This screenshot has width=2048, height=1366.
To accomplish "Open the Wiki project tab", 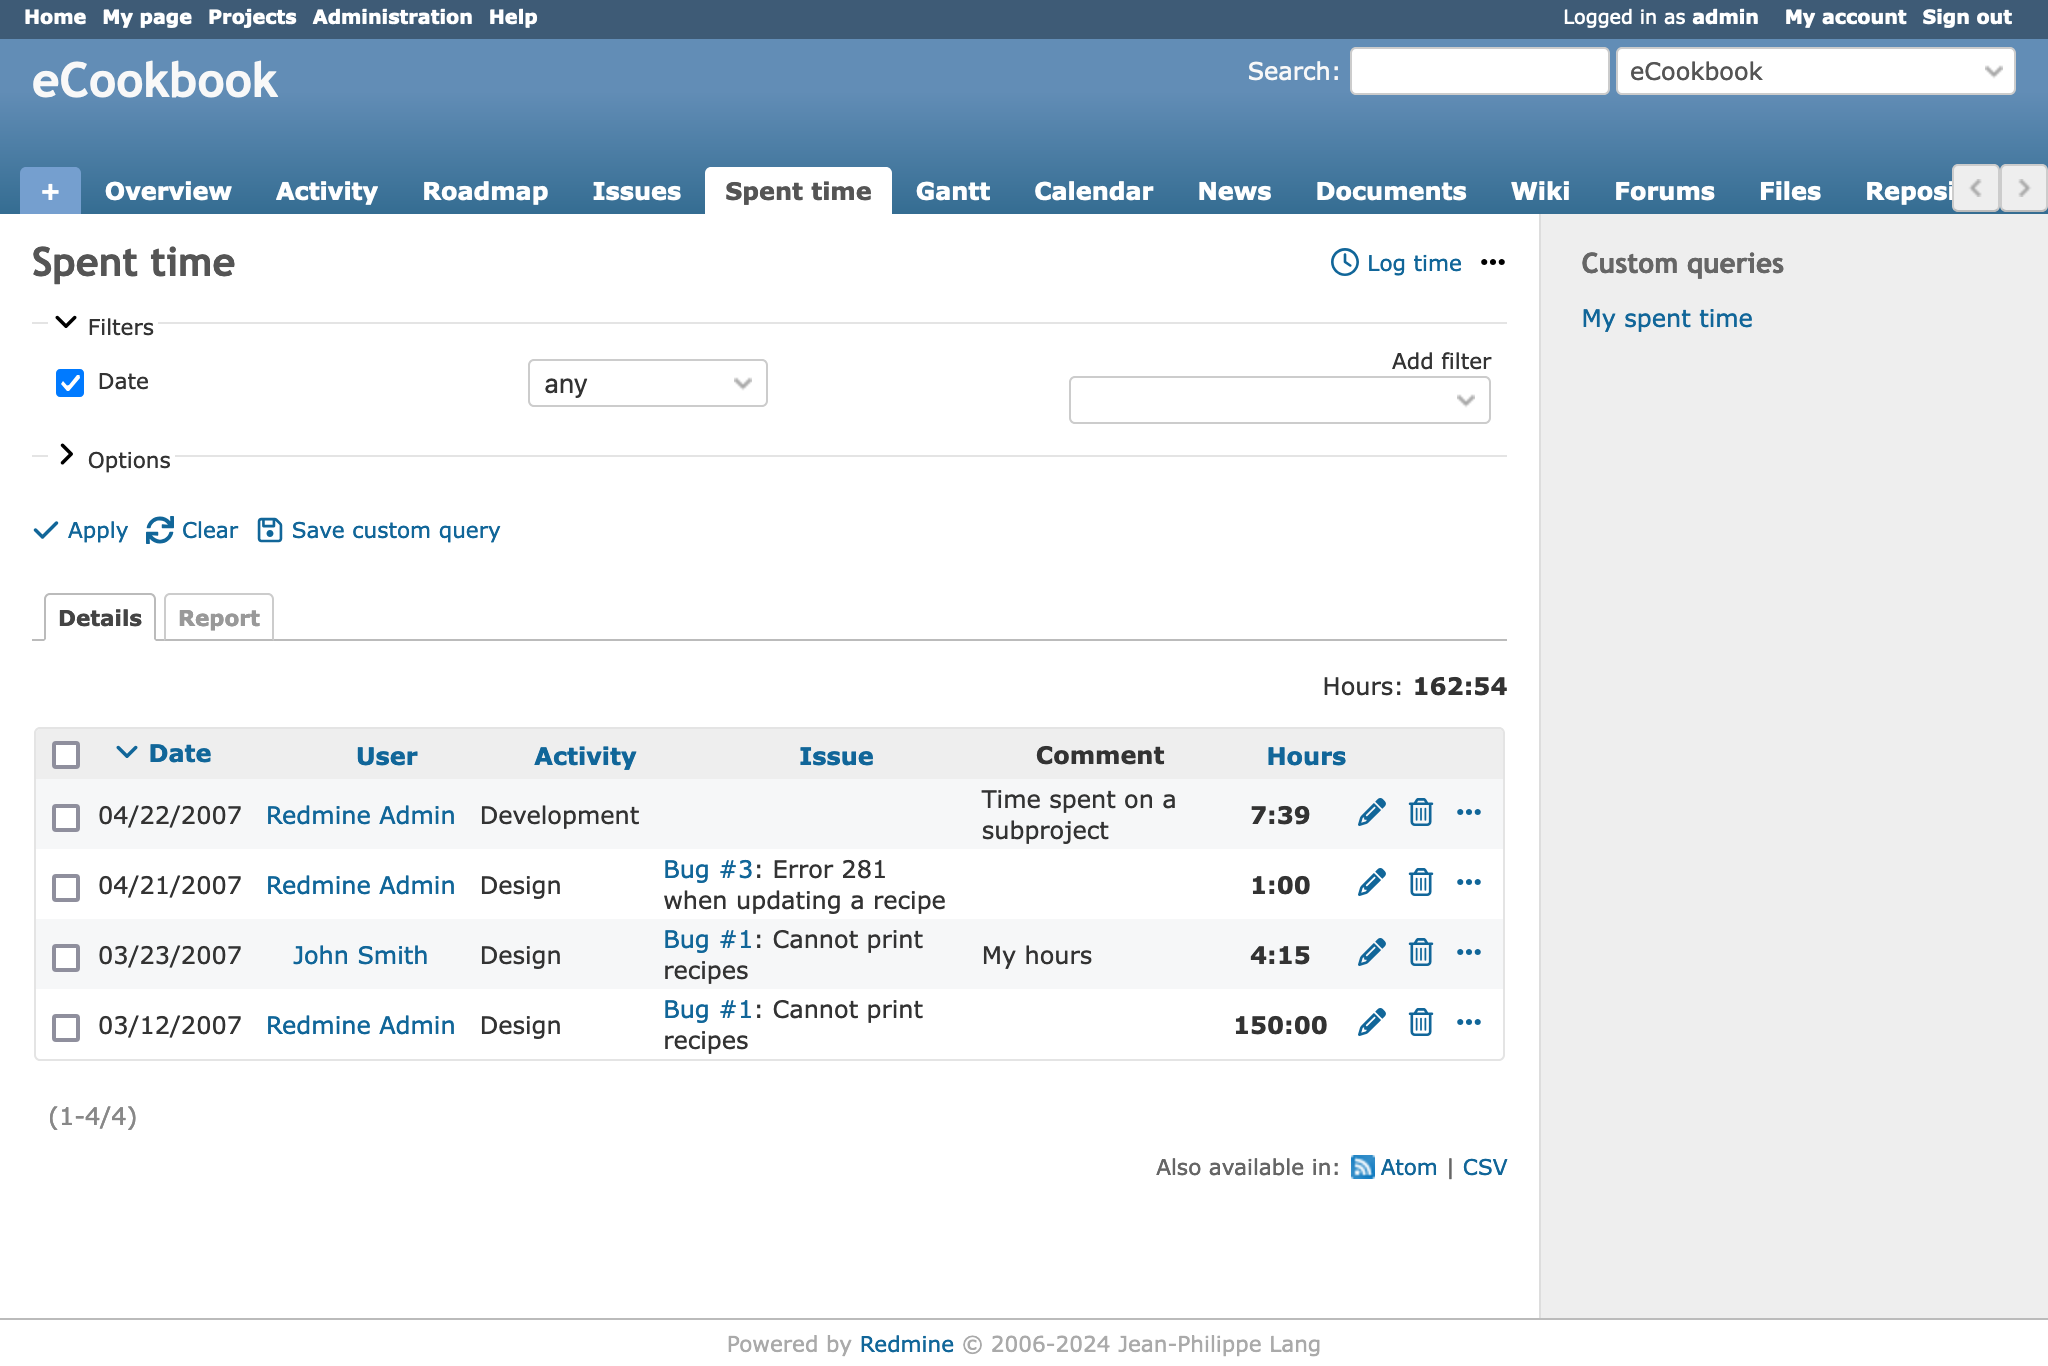I will (x=1540, y=191).
